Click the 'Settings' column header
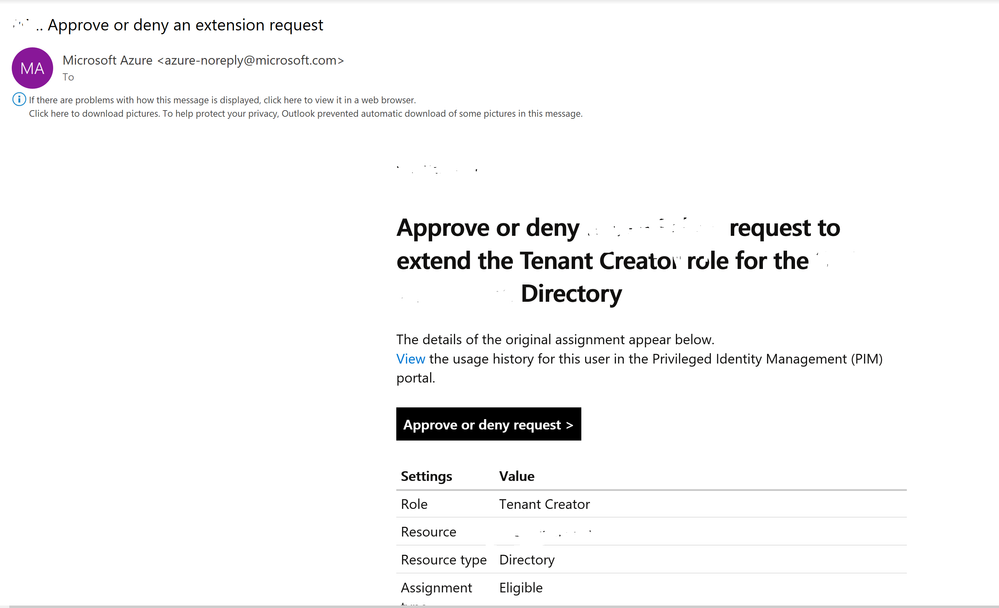999x608 pixels. click(426, 476)
